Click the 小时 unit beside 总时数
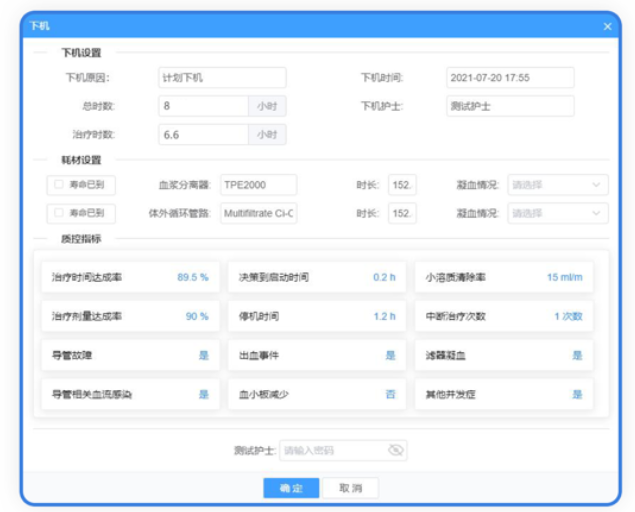This screenshot has width=635, height=512. click(x=267, y=106)
